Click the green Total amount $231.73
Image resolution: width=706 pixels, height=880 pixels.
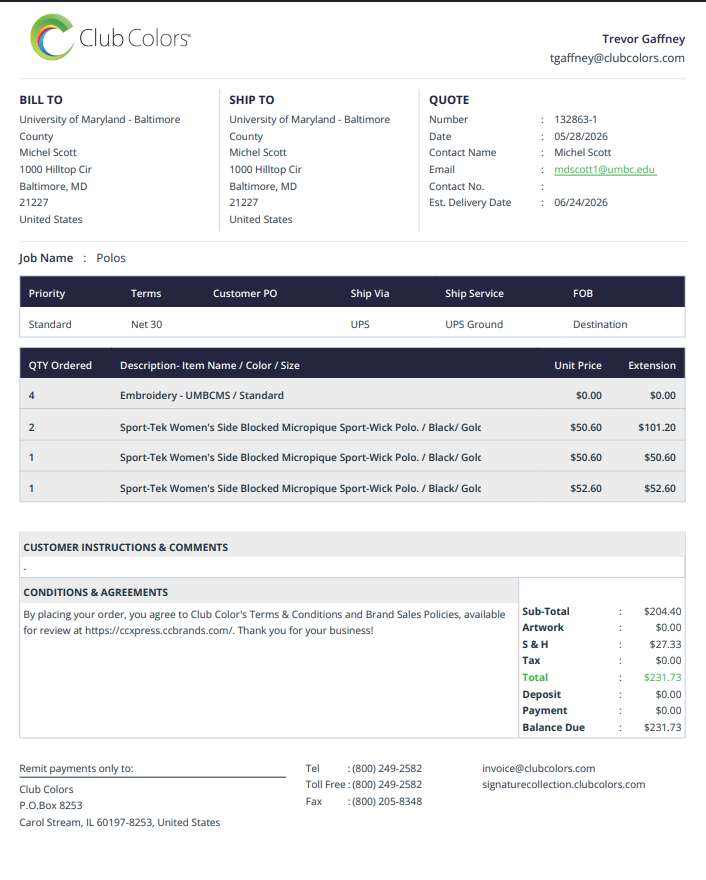click(662, 678)
